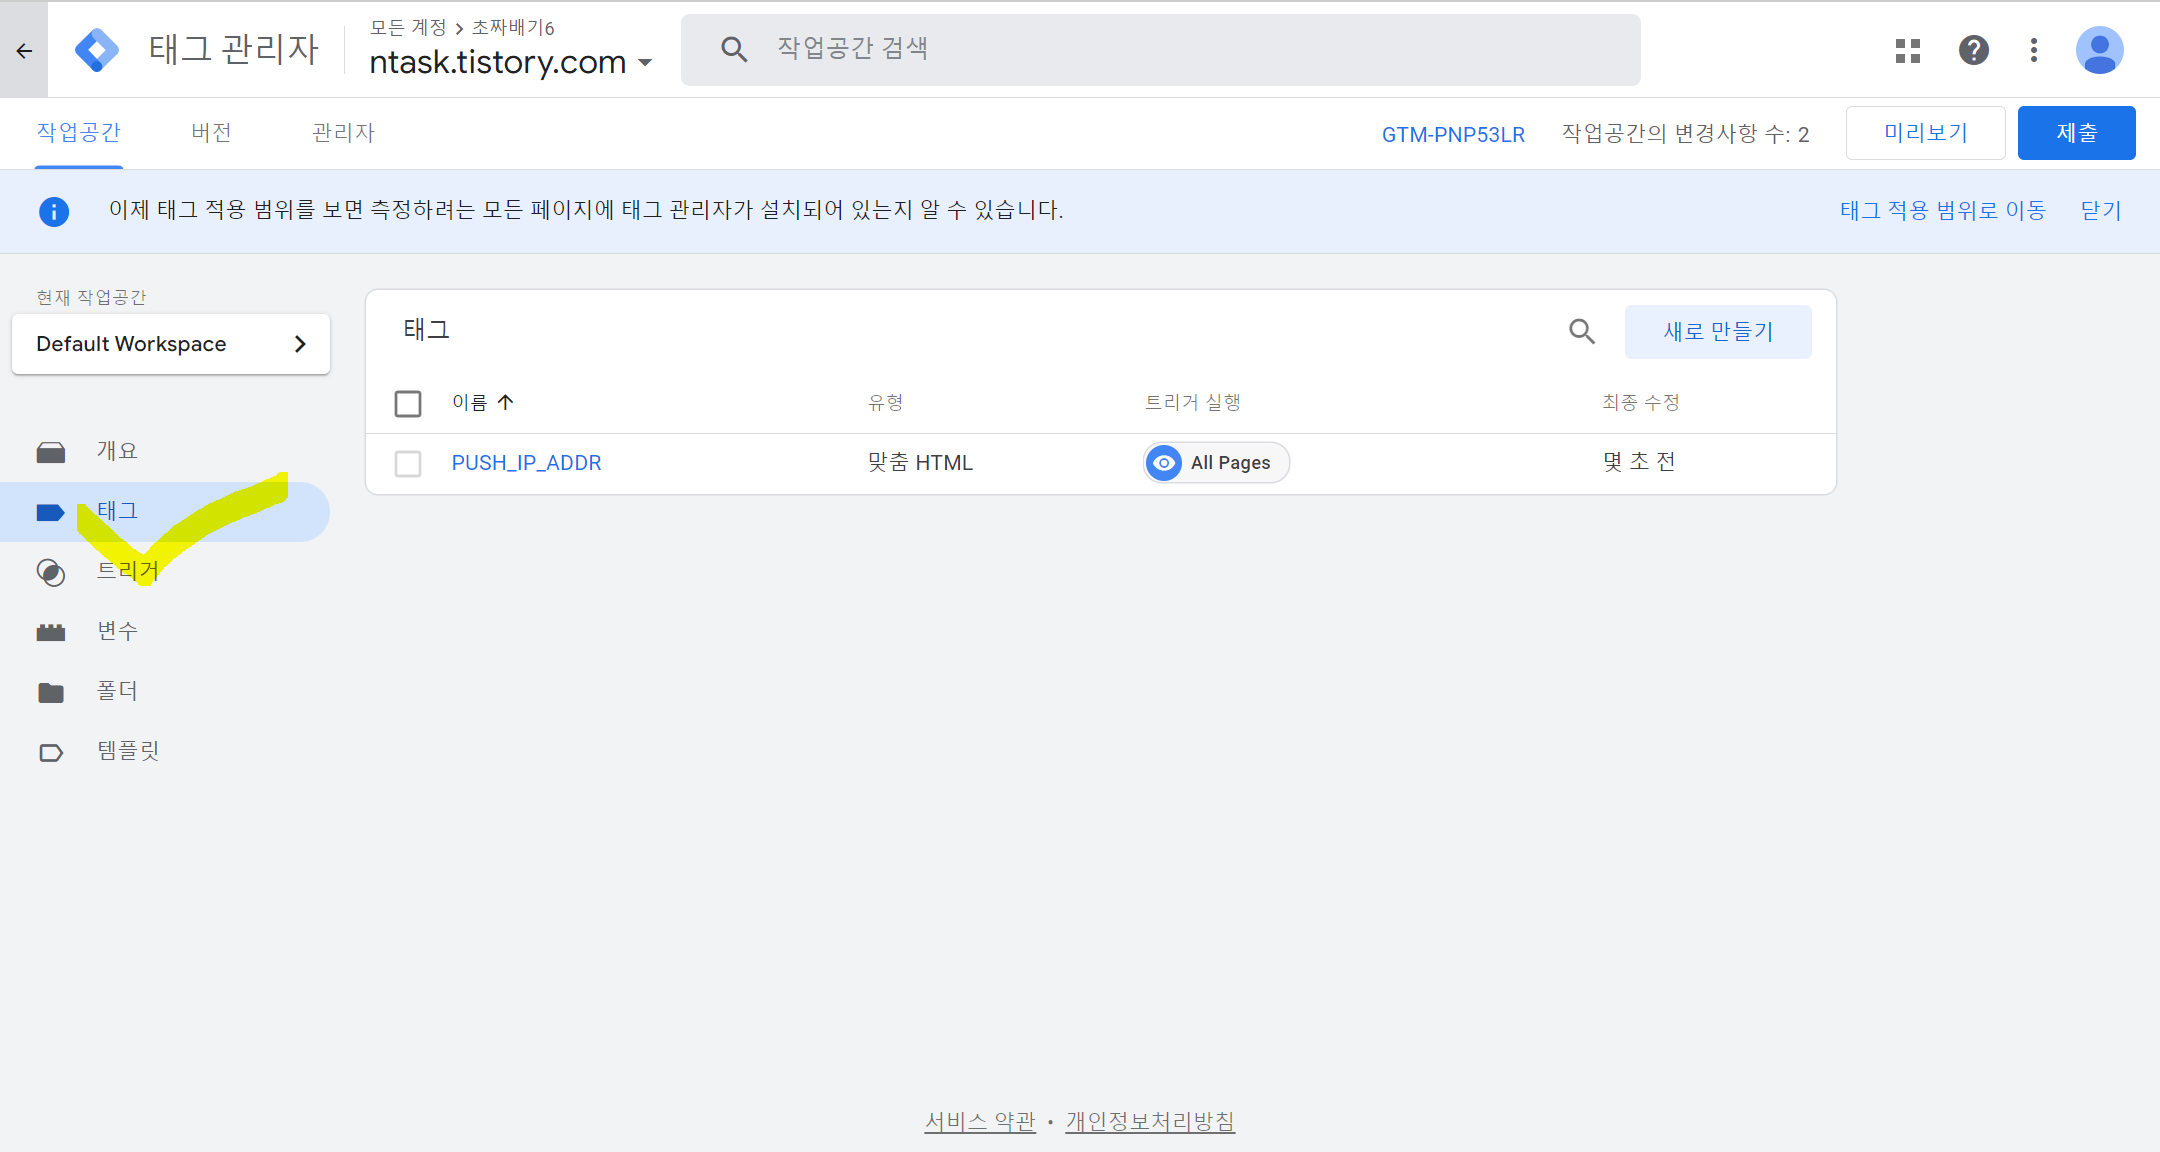Viewport: 2160px width, 1152px height.
Task: Click the Tag Manager logo icon
Action: (97, 50)
